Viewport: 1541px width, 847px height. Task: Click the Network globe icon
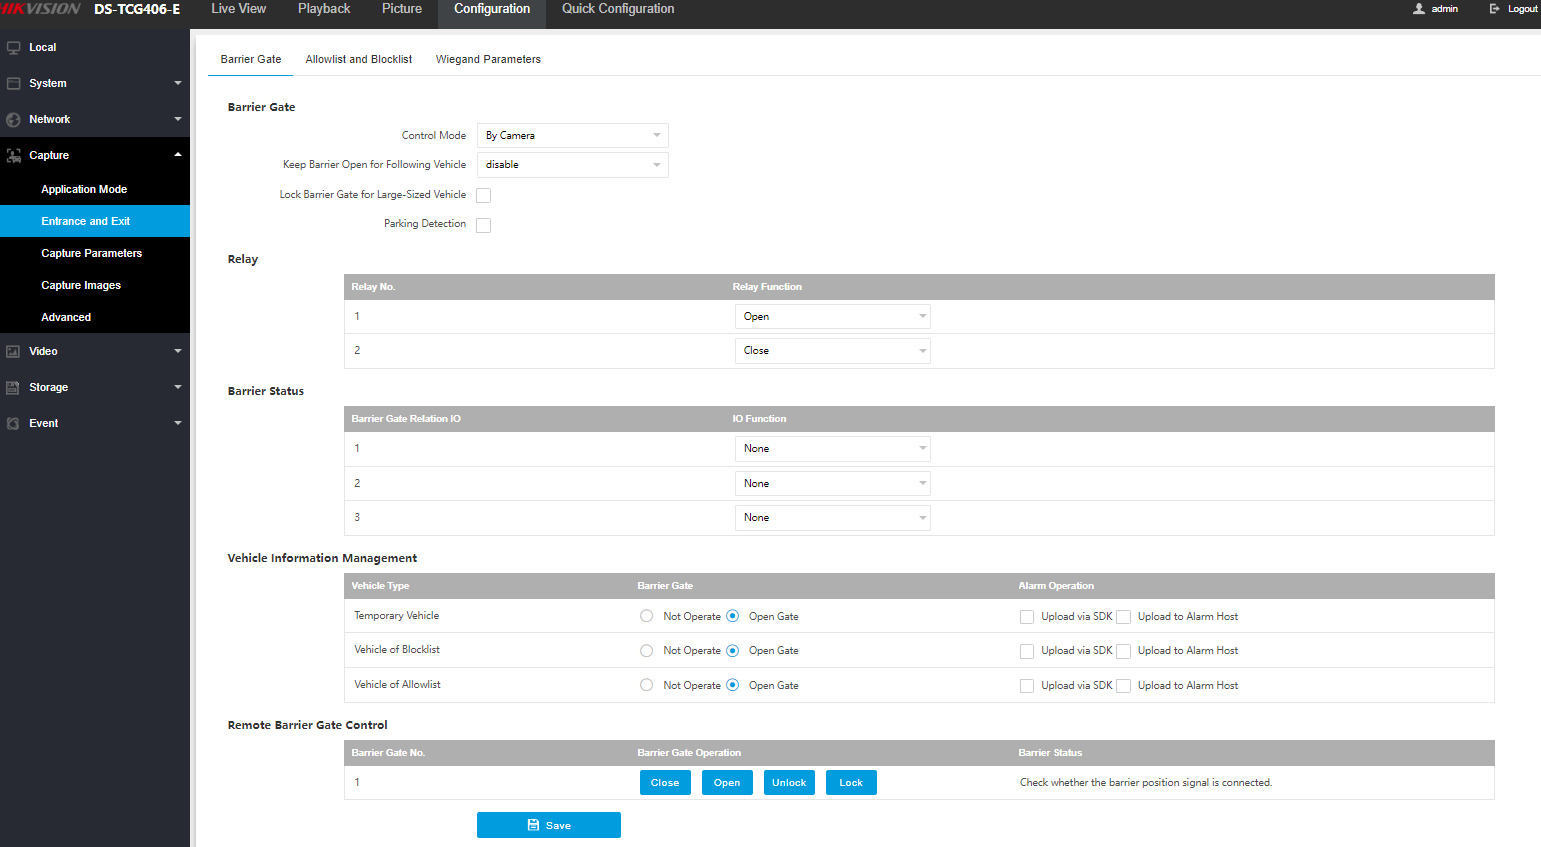coord(14,120)
